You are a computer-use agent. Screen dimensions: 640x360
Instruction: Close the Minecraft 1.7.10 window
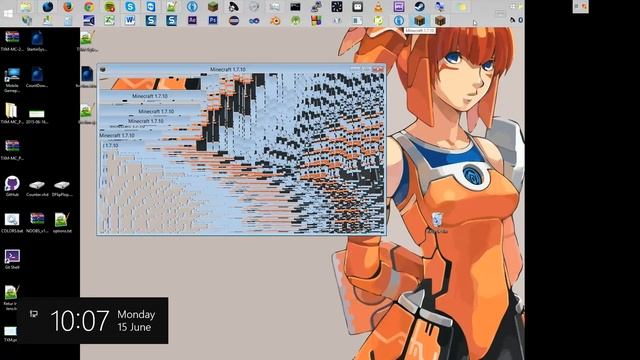[378, 68]
